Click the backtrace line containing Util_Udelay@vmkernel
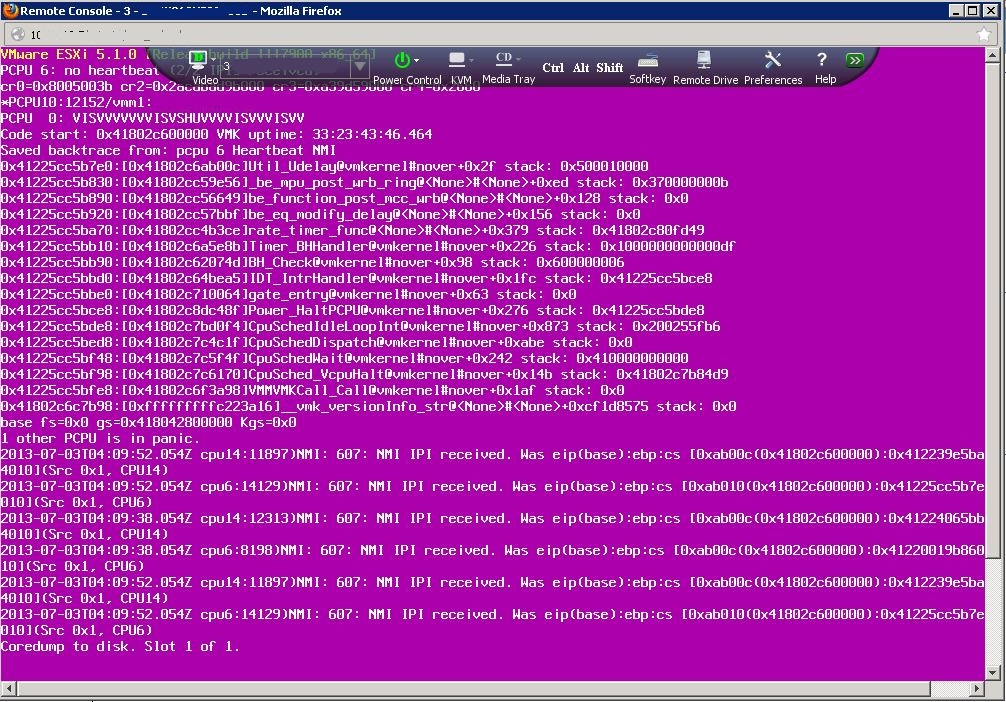This screenshot has height=702, width=1006. [325, 166]
